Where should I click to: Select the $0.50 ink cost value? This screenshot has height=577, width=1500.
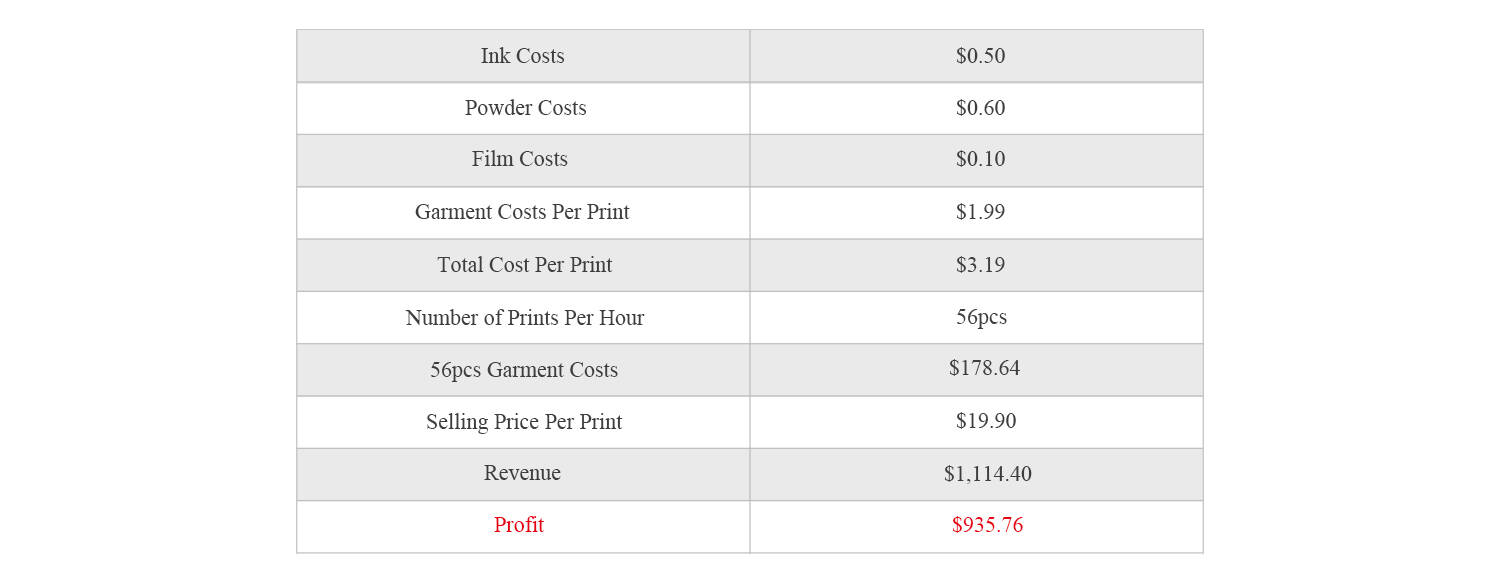click(x=980, y=56)
